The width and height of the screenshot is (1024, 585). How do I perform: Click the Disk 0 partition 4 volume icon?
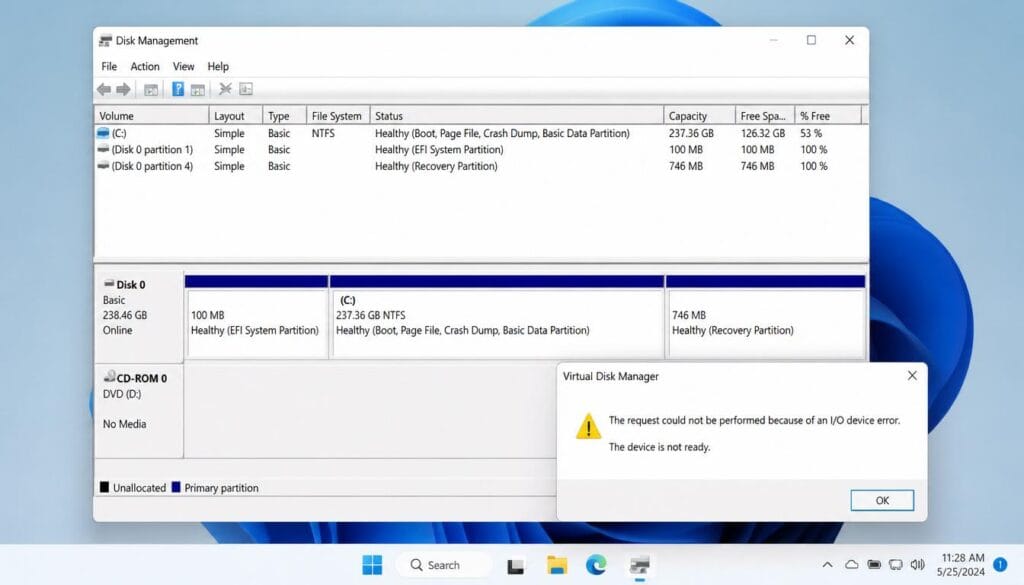(103, 166)
